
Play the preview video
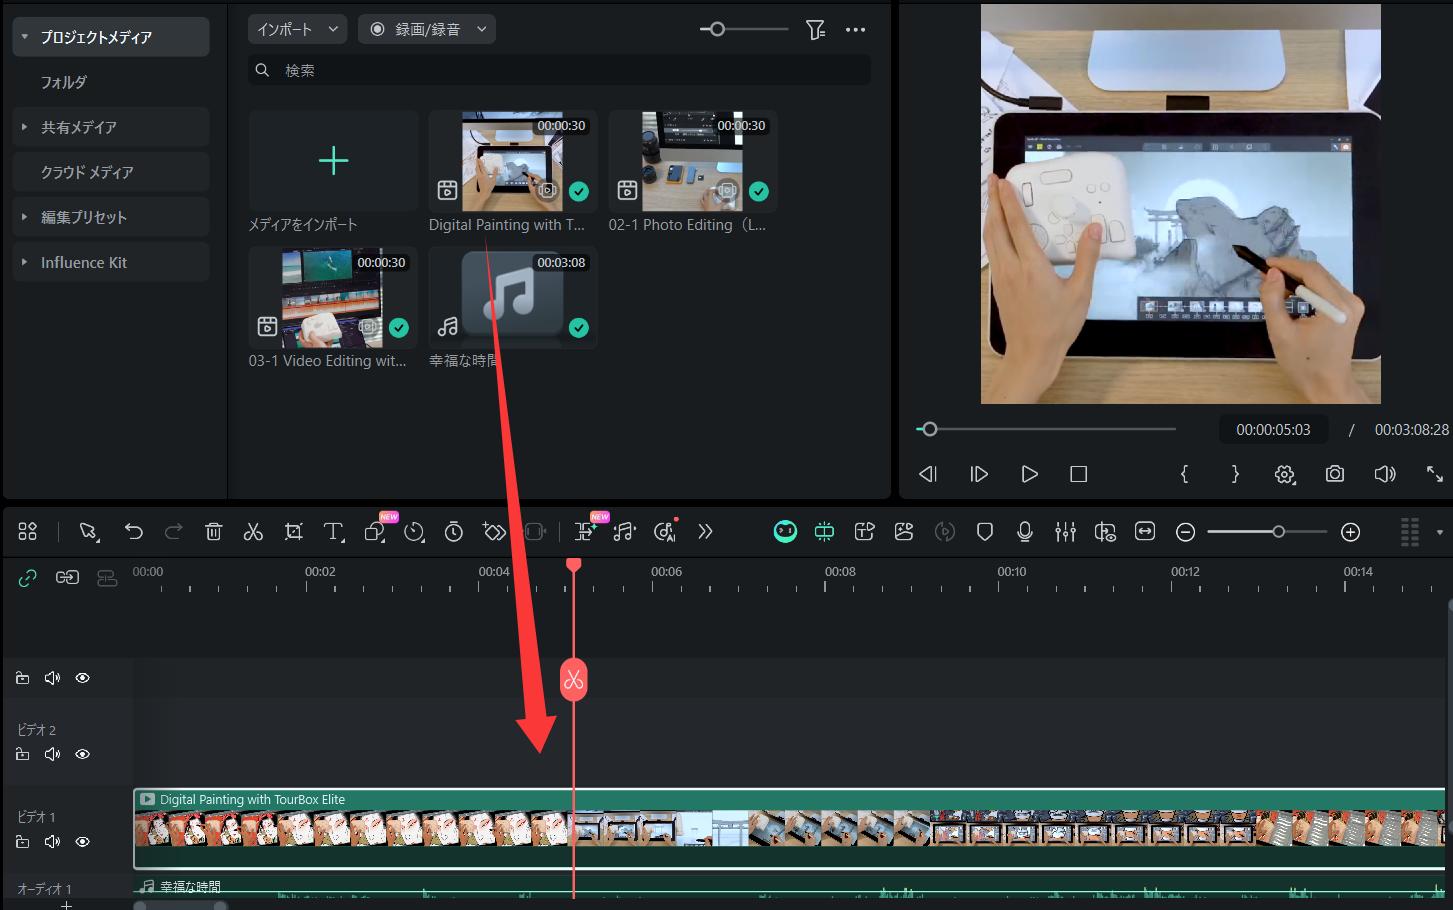(x=1029, y=474)
